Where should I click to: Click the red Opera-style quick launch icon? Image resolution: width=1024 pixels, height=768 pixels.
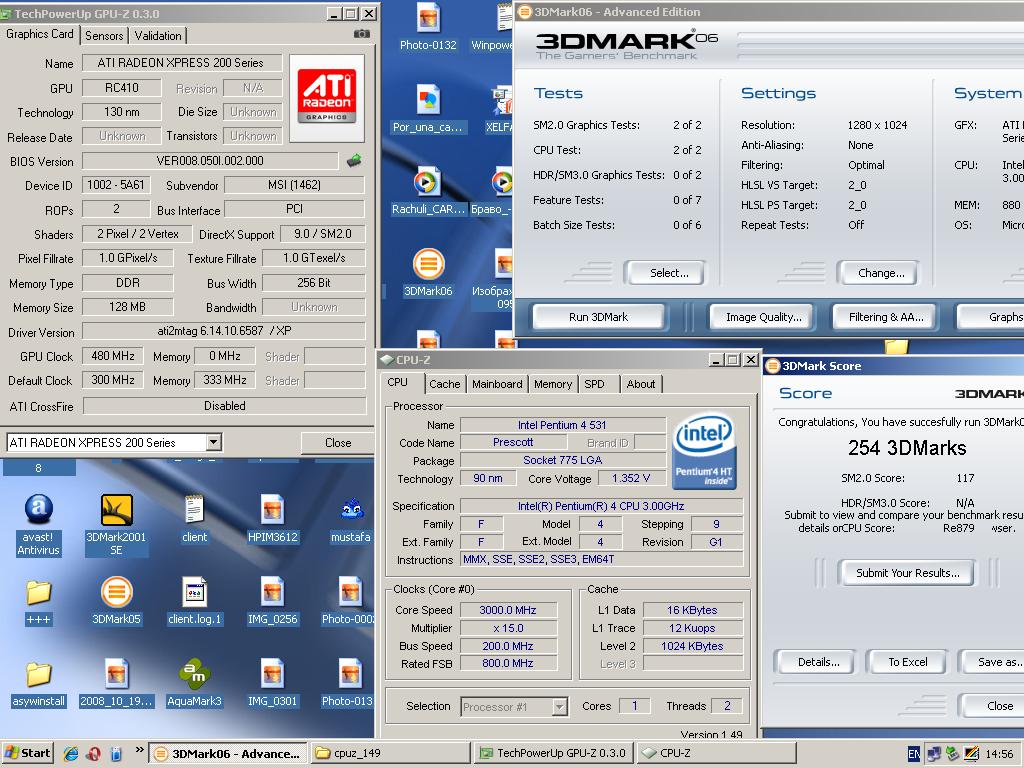[93, 753]
